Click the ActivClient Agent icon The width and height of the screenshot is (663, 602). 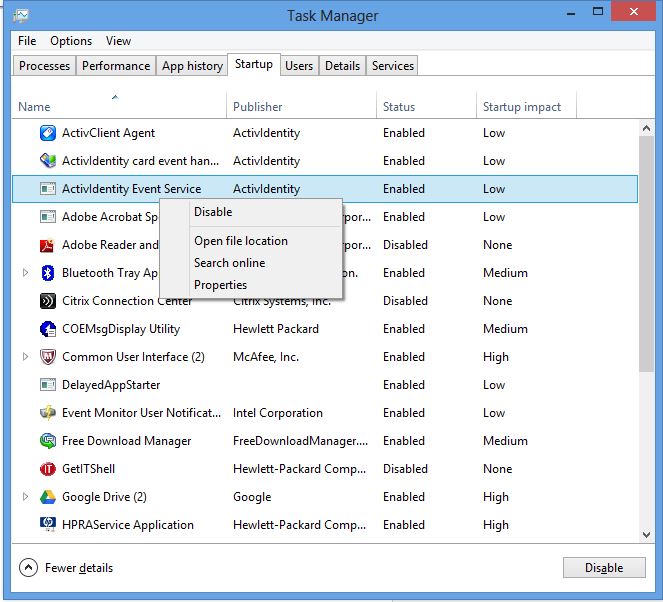(47, 133)
